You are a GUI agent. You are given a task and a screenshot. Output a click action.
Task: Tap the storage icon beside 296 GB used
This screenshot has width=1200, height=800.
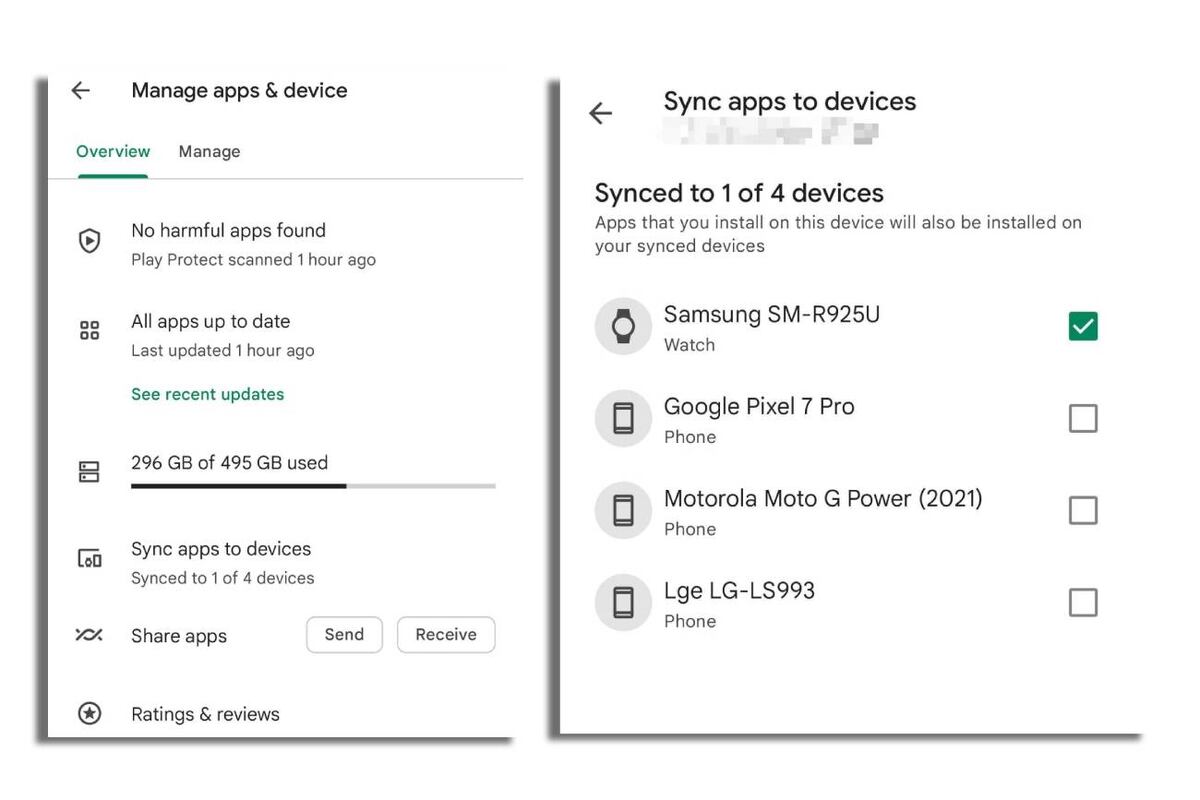(x=90, y=472)
